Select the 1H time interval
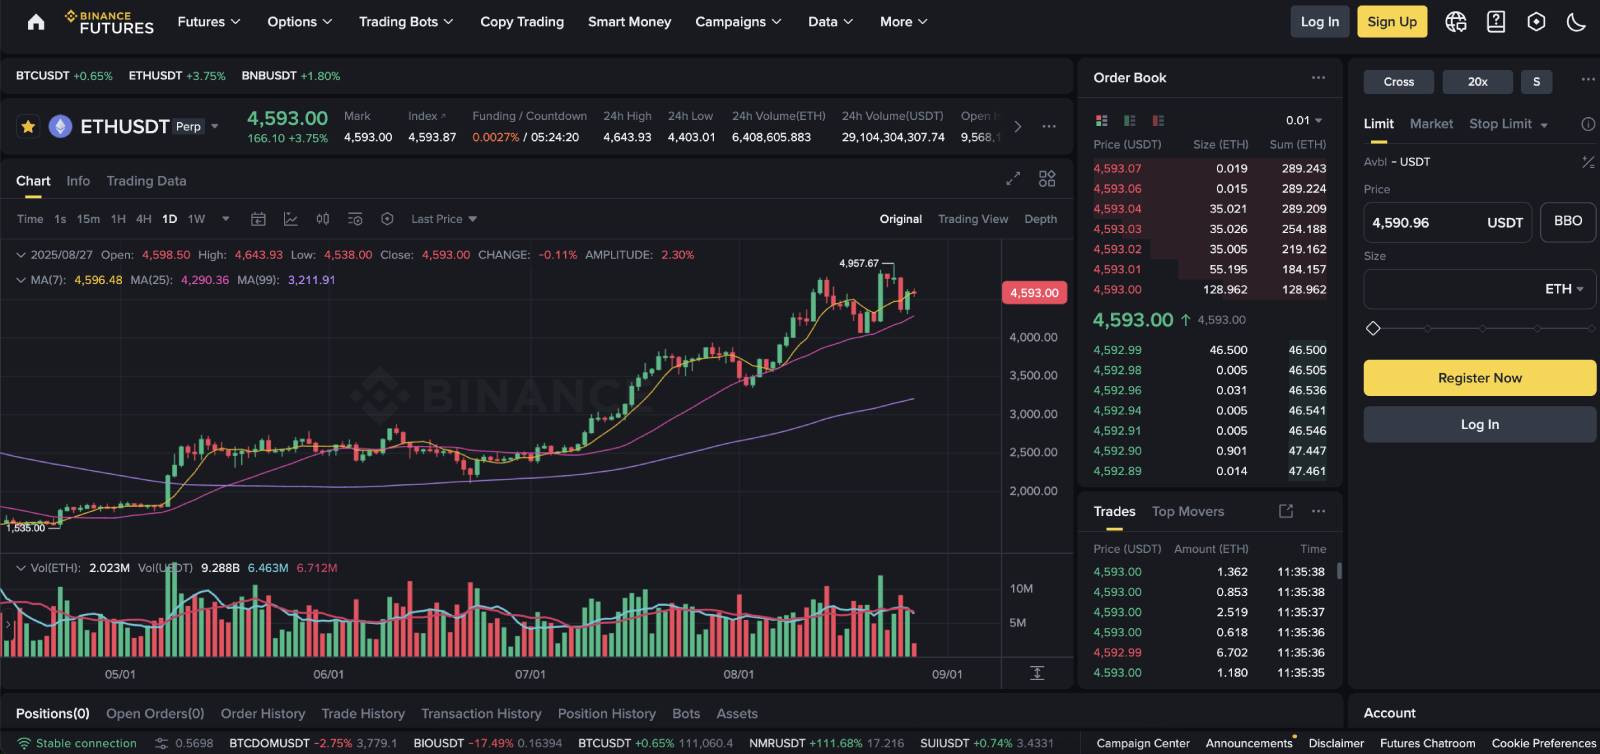Viewport: 1600px width, 754px height. tap(118, 219)
